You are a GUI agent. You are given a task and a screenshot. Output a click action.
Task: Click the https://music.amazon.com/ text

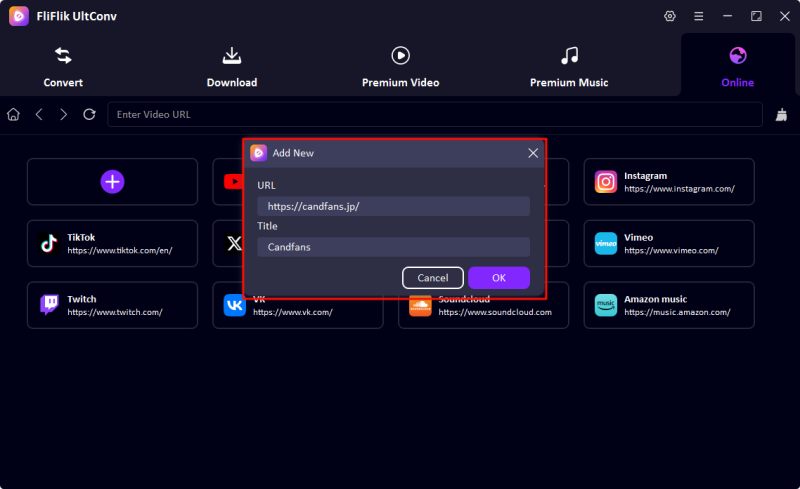click(677, 312)
